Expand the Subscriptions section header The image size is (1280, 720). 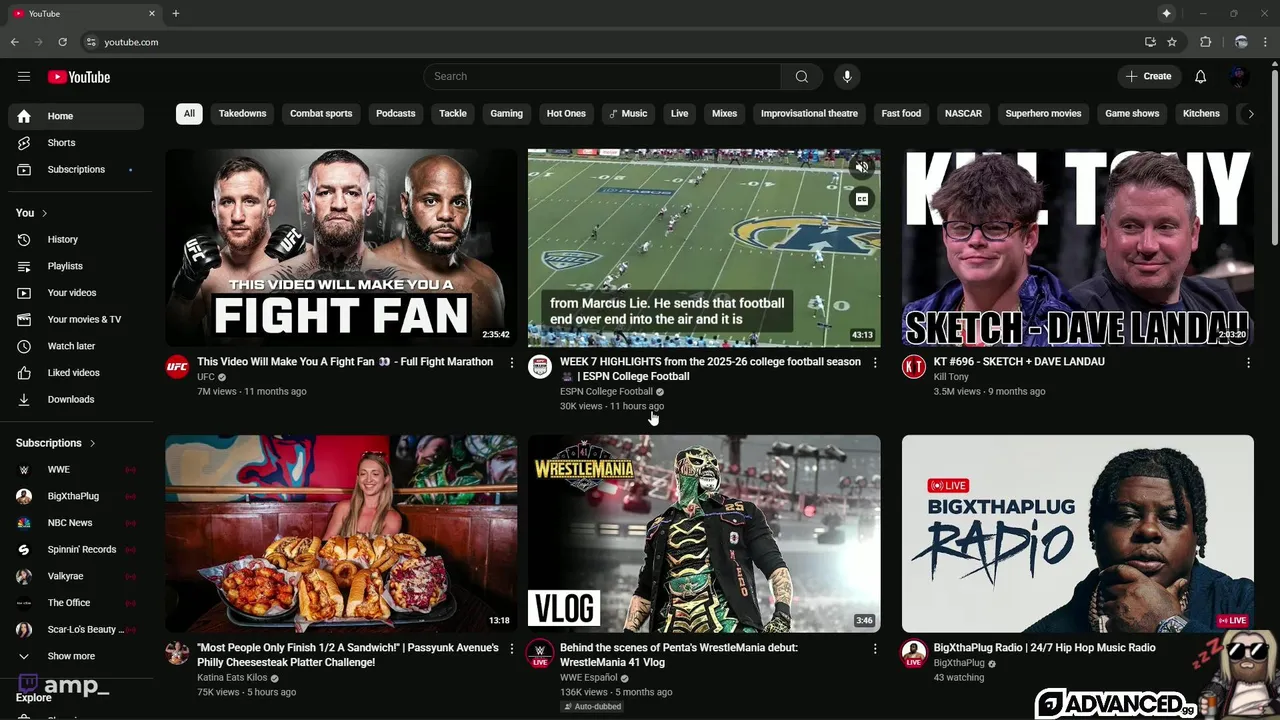coord(56,443)
